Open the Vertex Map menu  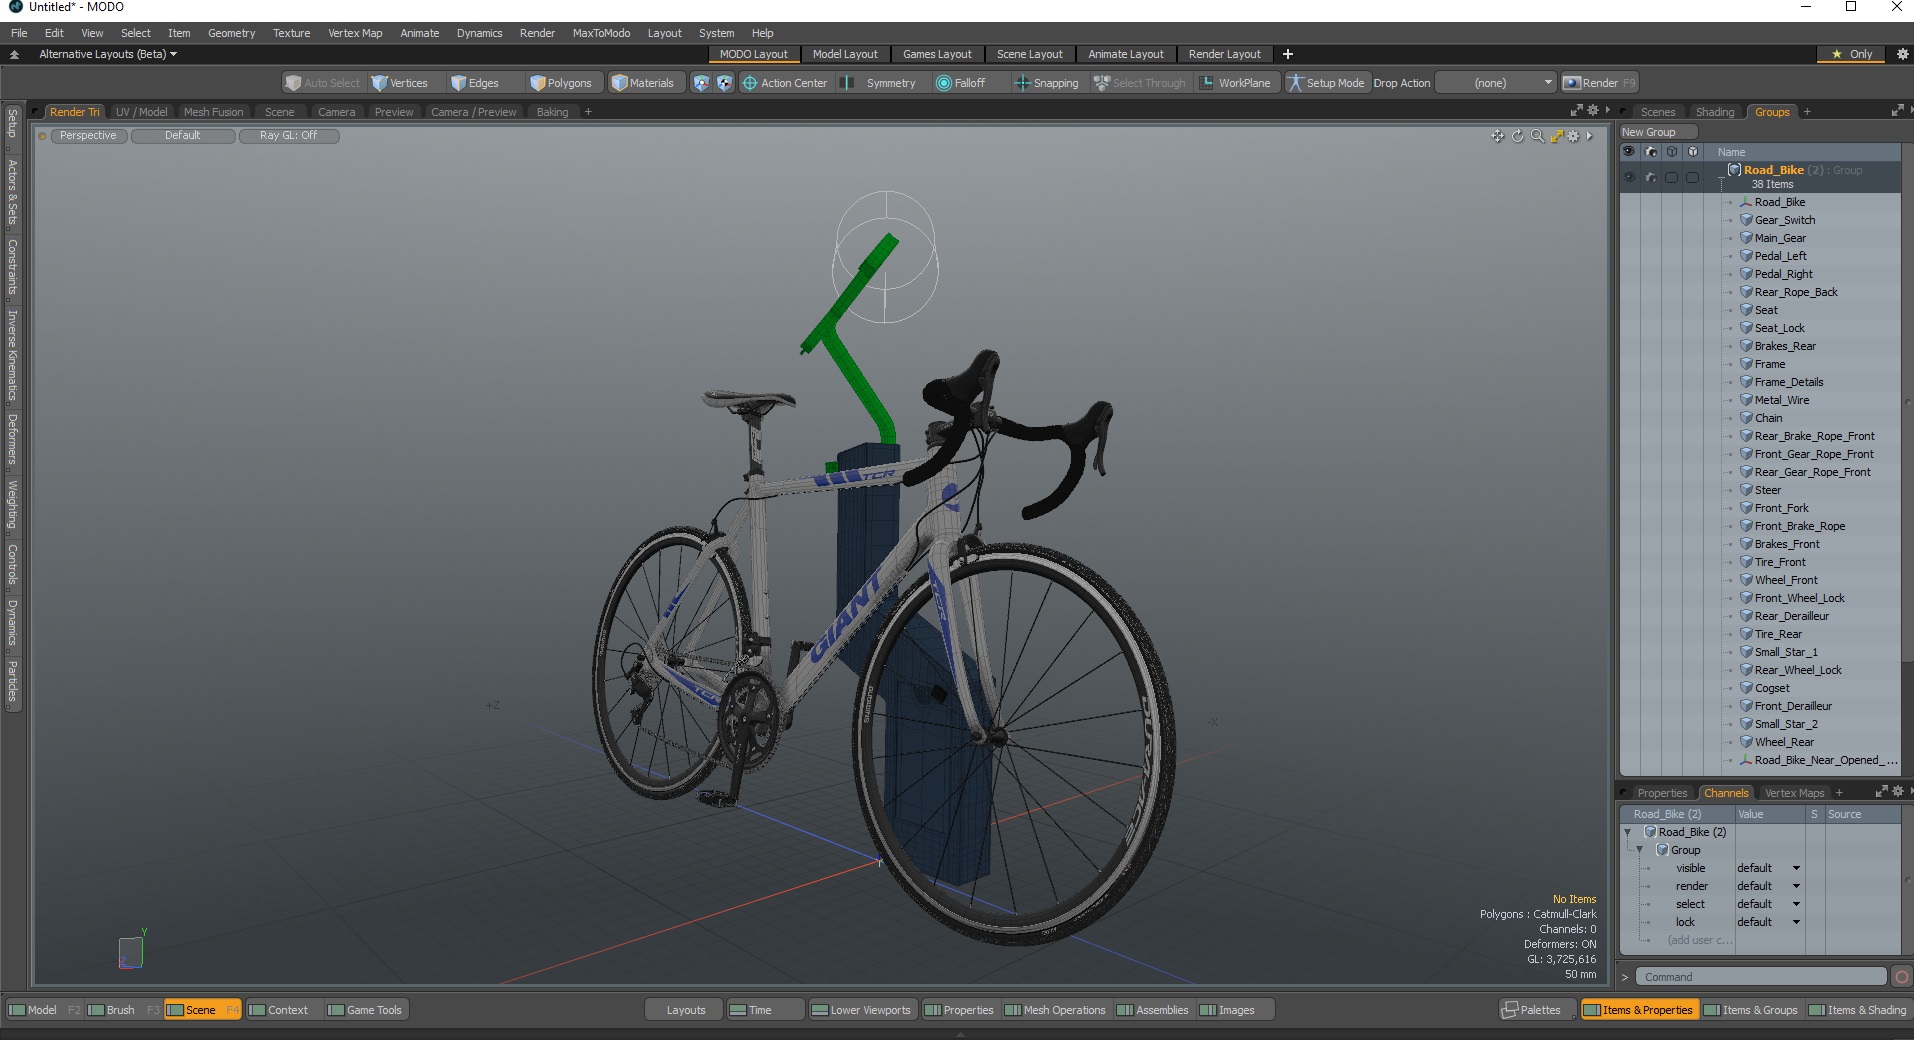355,33
